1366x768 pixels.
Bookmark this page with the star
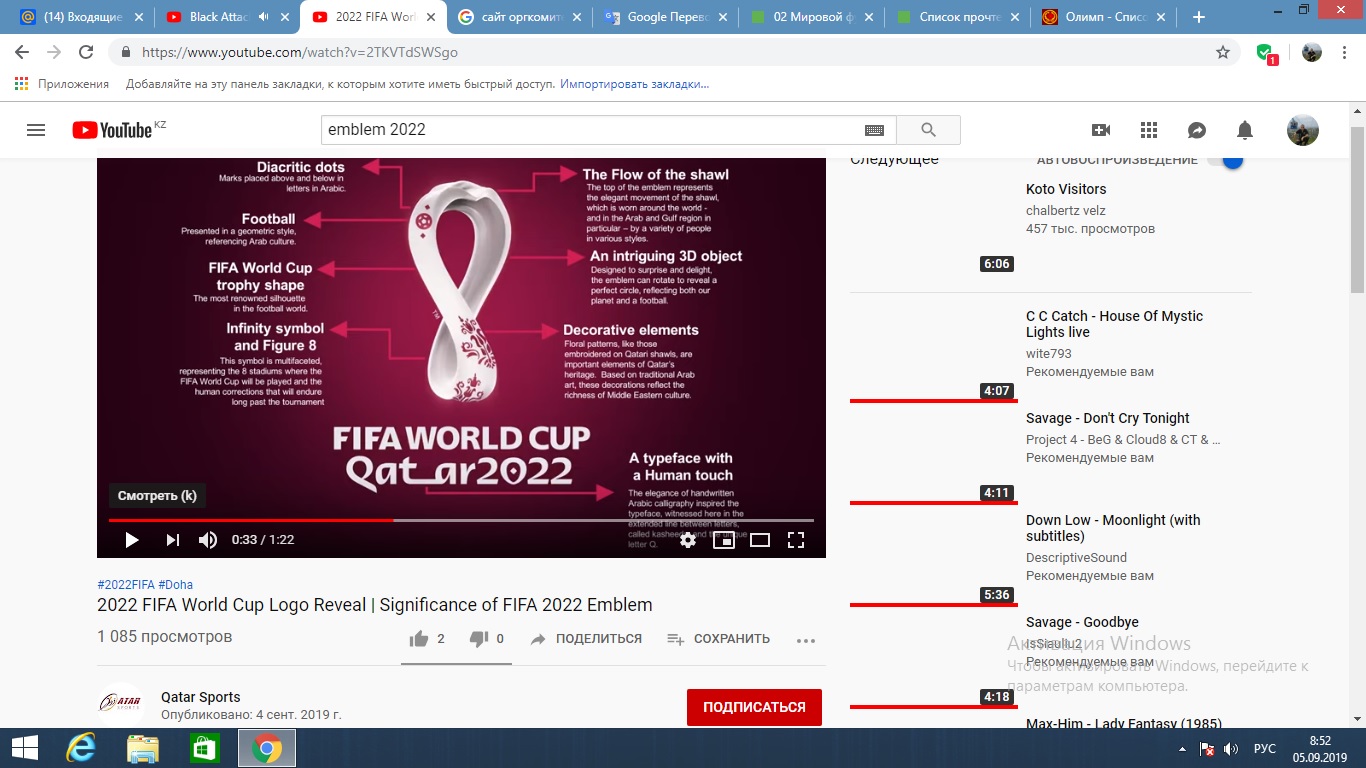(x=1223, y=53)
